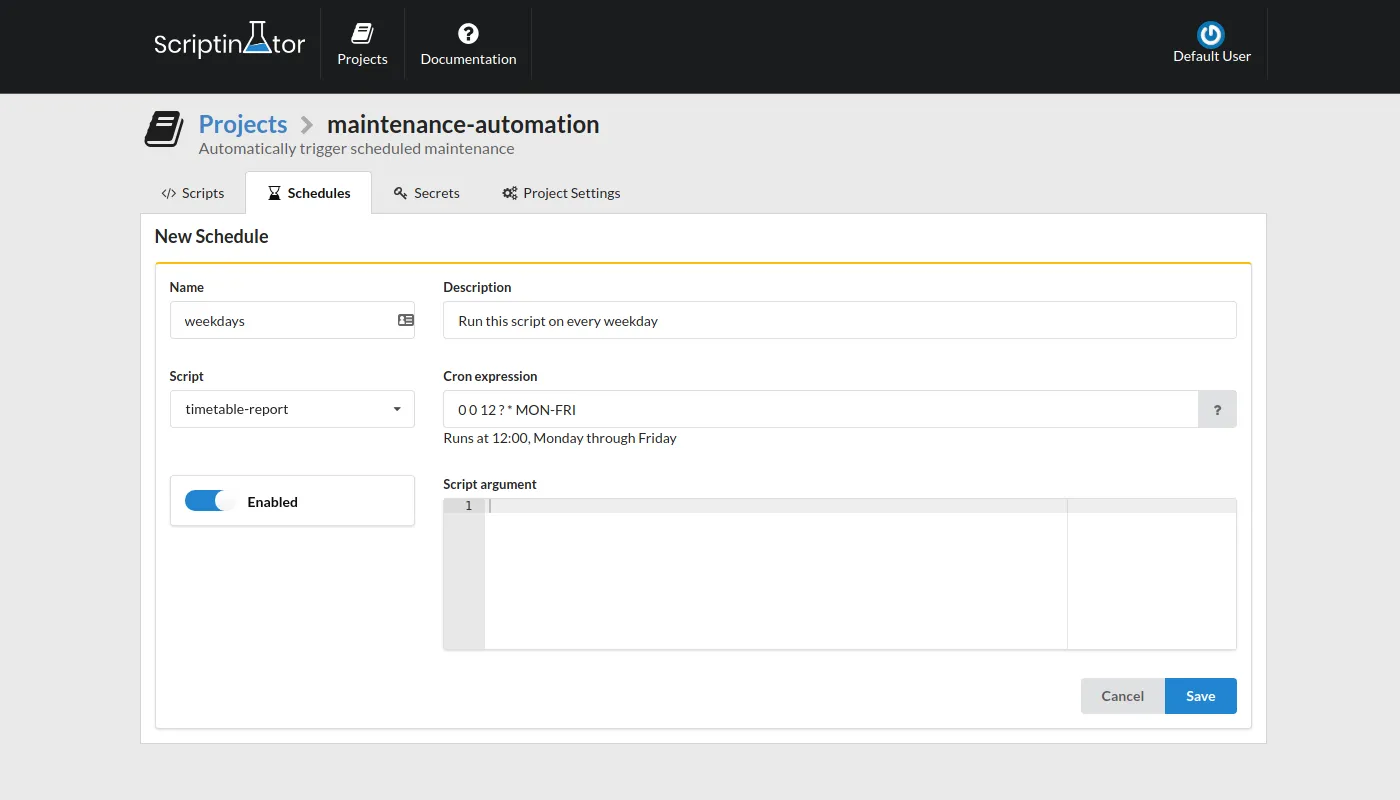1400x800 pixels.
Task: Switch to the Scripts tab
Action: click(x=193, y=193)
